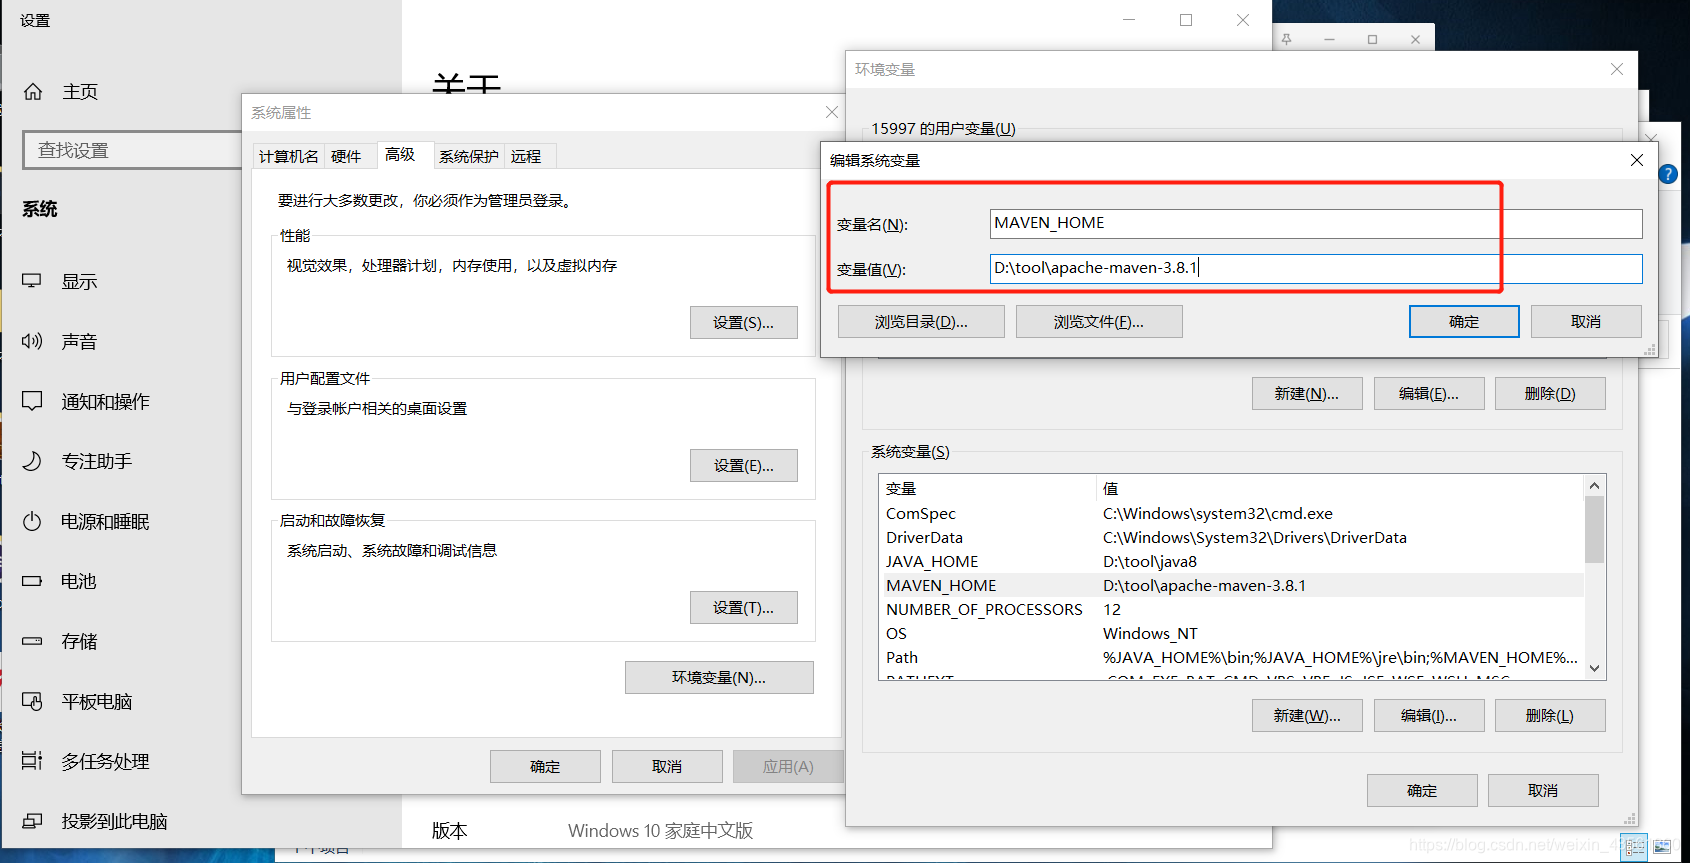Viewport: 1690px width, 863px height.
Task: Select the Focus assist (专注助手) moon icon
Action: tap(32, 461)
